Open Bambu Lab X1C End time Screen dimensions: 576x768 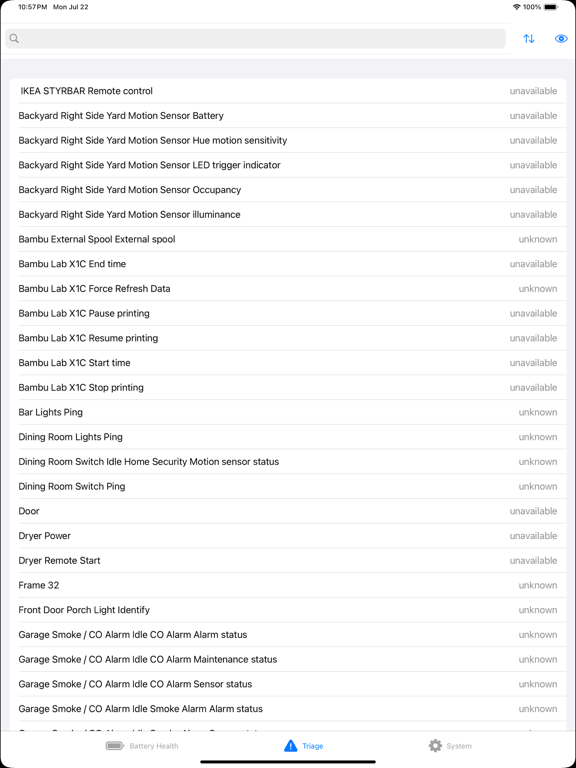[288, 264]
